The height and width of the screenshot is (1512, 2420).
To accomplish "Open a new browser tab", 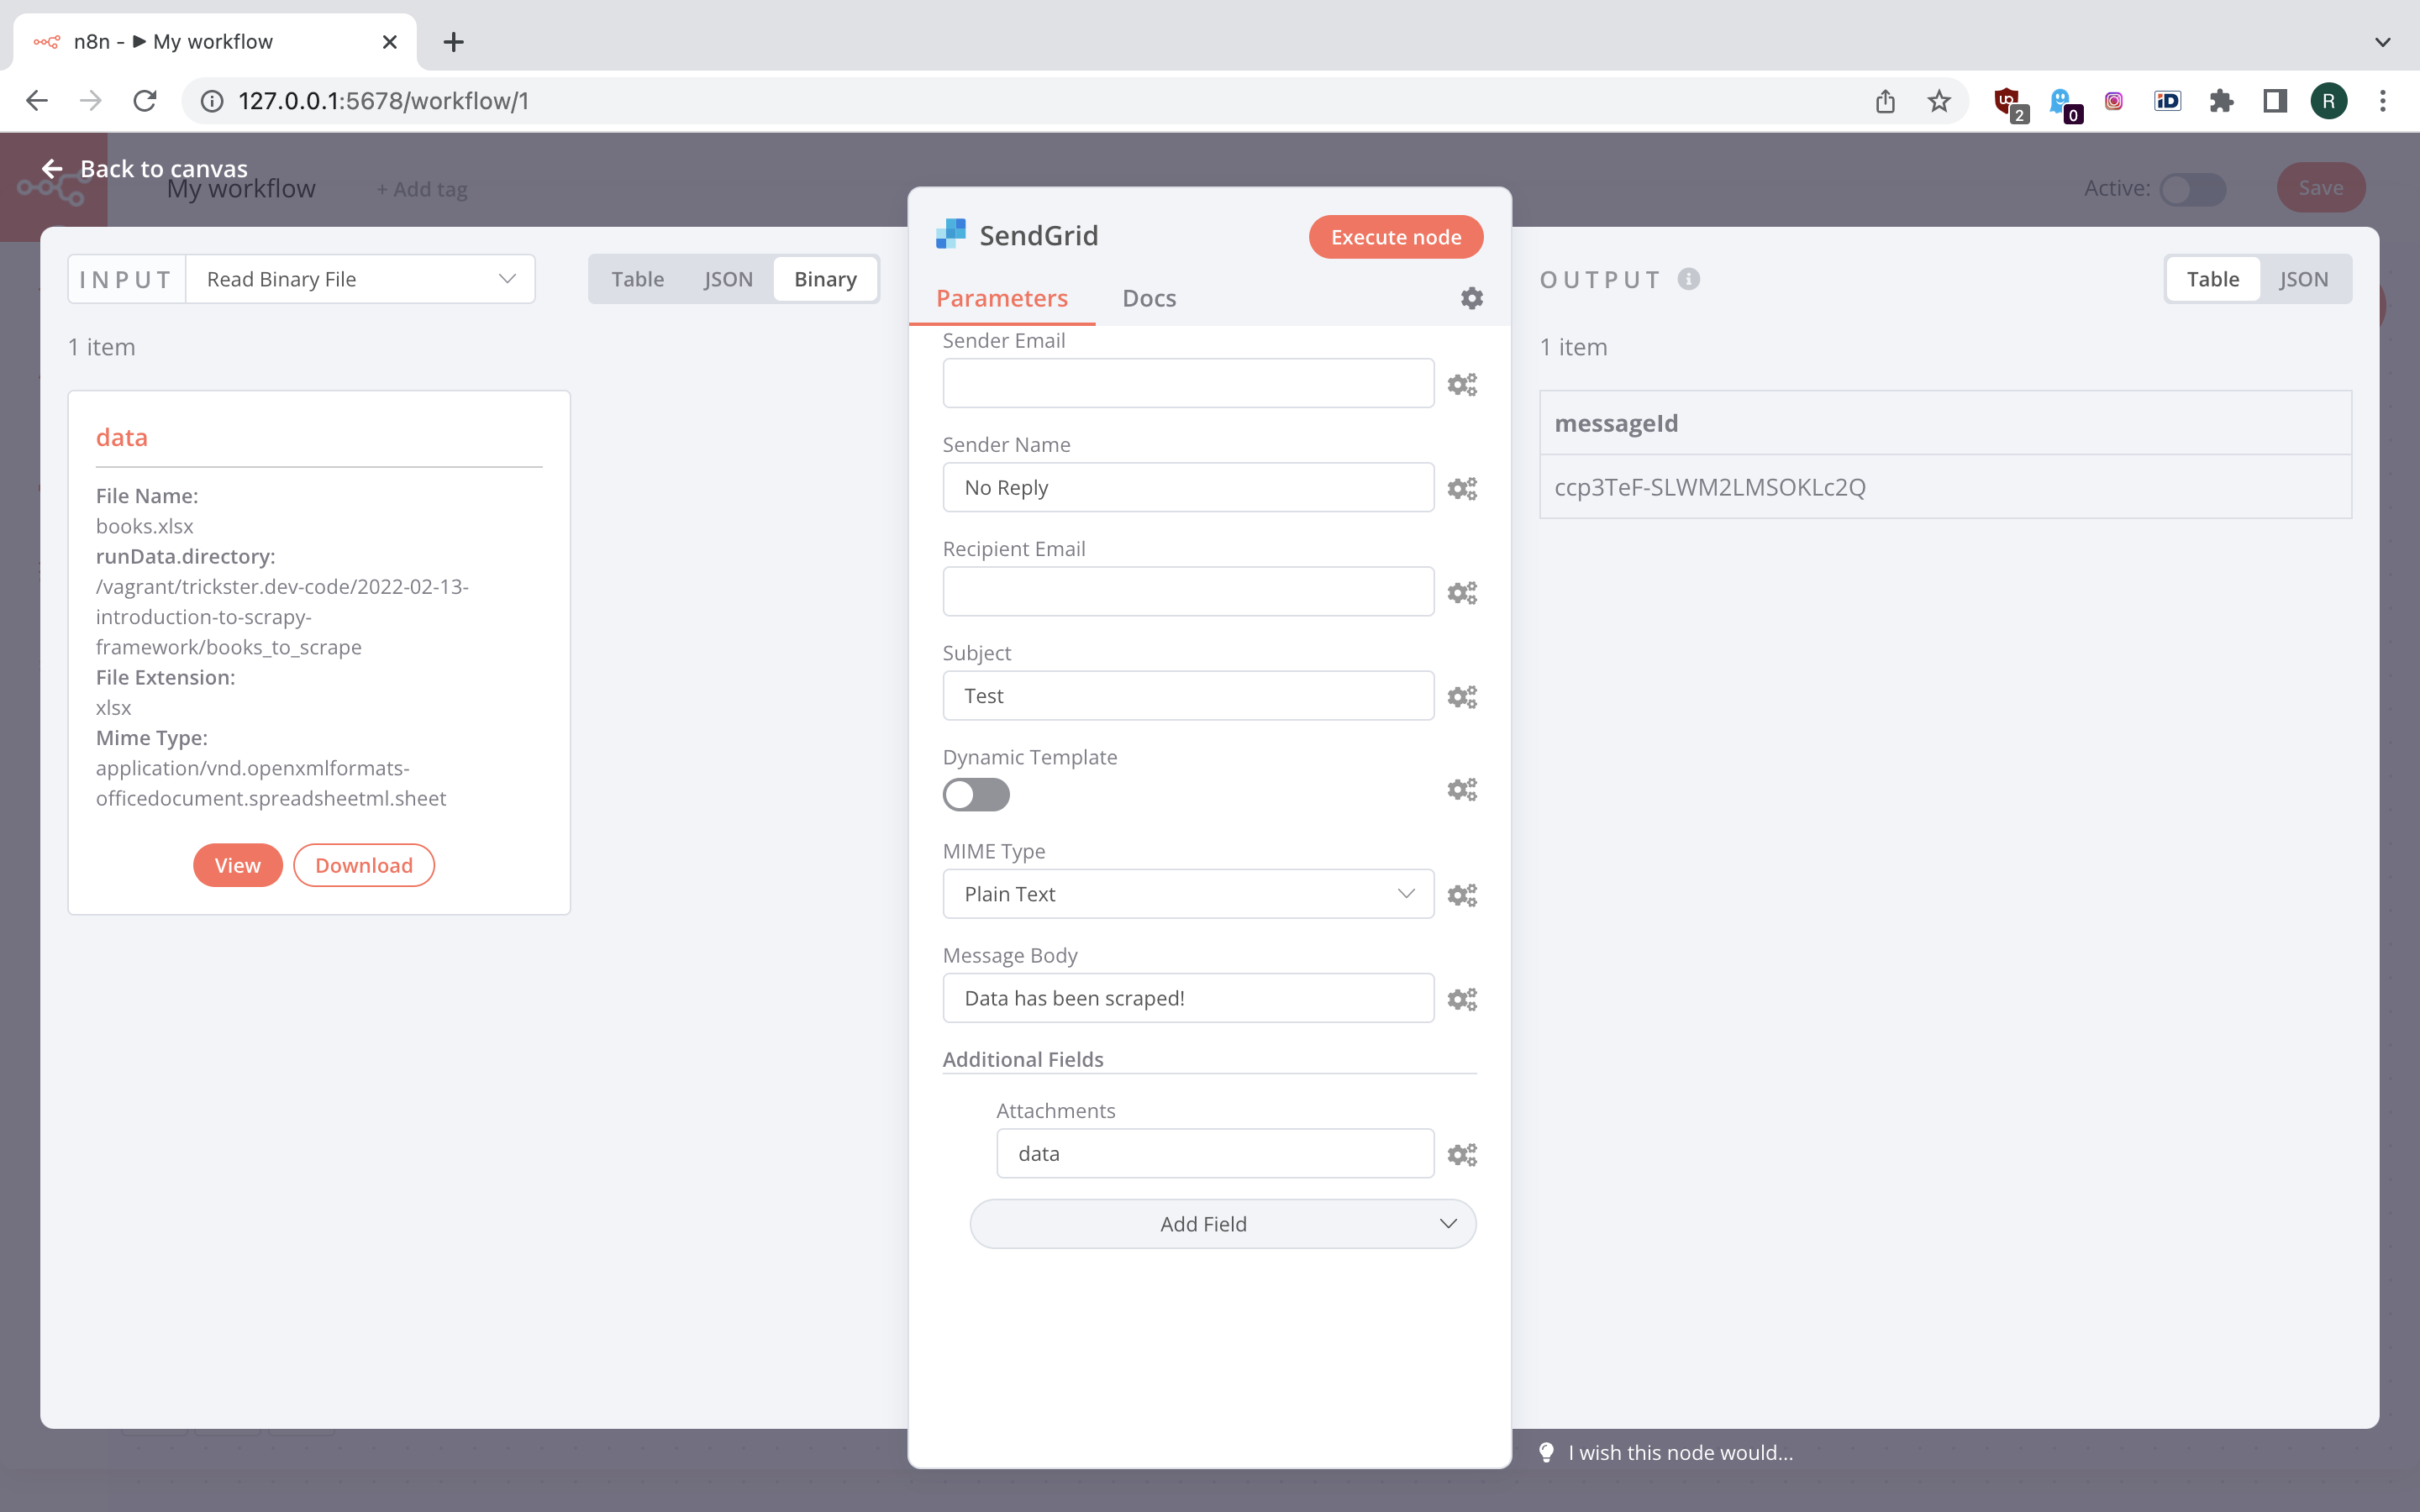I will 453,42.
